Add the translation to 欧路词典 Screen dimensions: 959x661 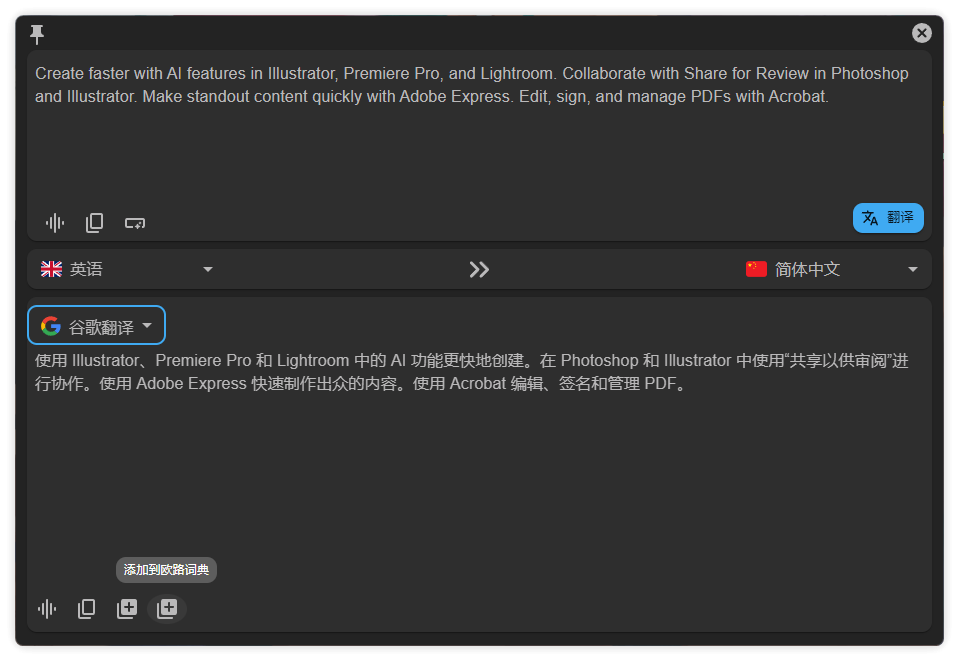[167, 608]
